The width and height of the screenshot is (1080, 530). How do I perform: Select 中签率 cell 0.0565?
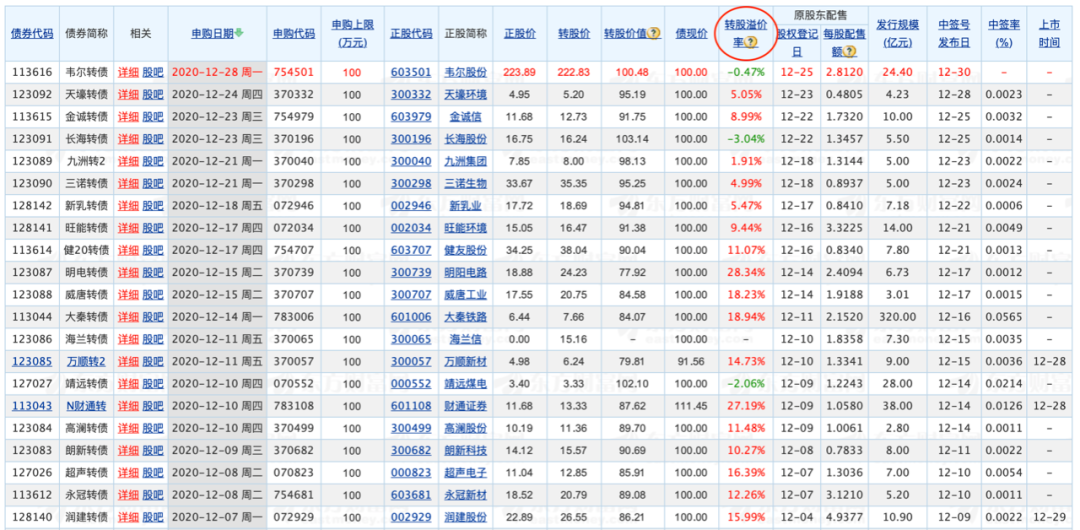click(x=1004, y=317)
